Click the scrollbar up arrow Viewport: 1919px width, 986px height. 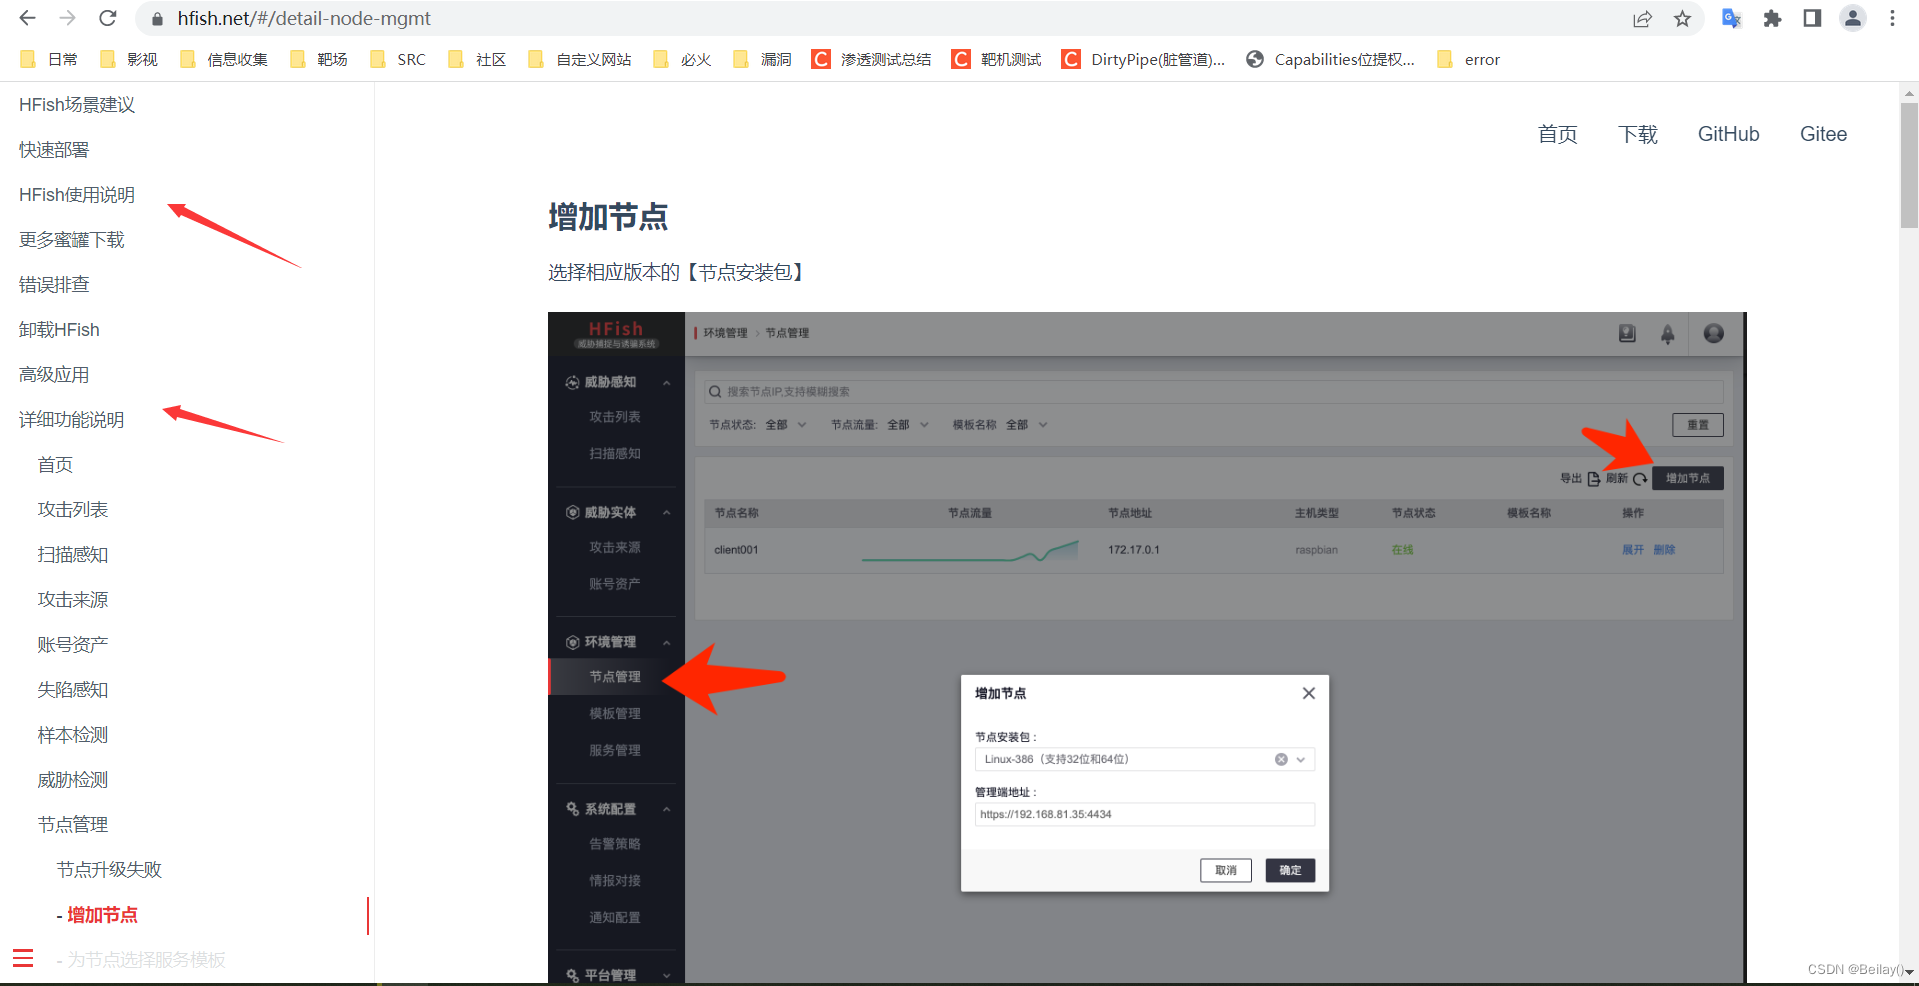coord(1909,93)
